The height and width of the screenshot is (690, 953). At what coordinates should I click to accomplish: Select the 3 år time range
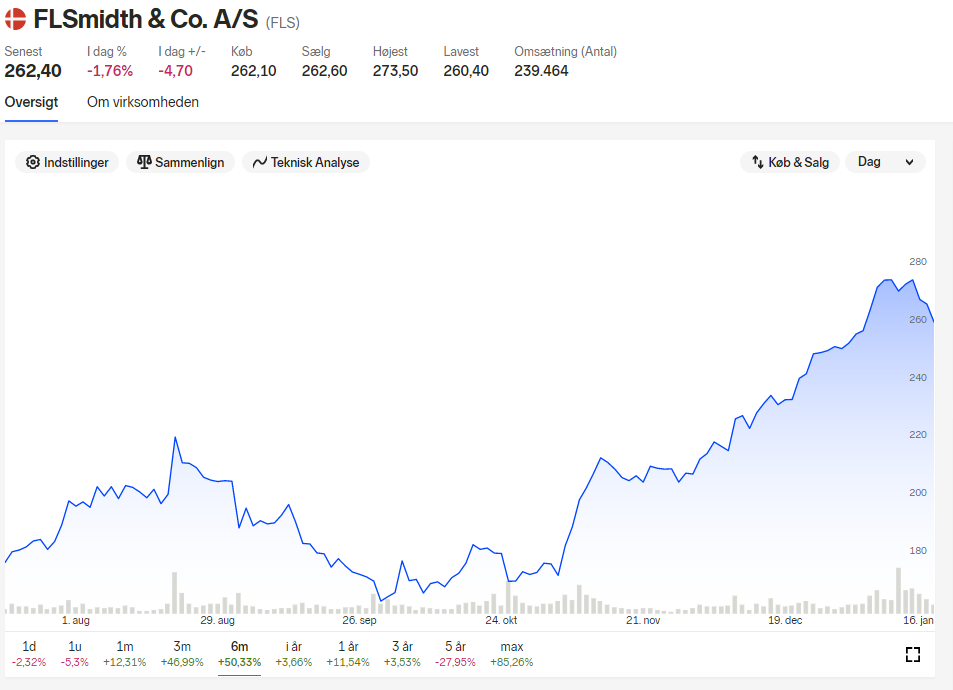point(402,654)
